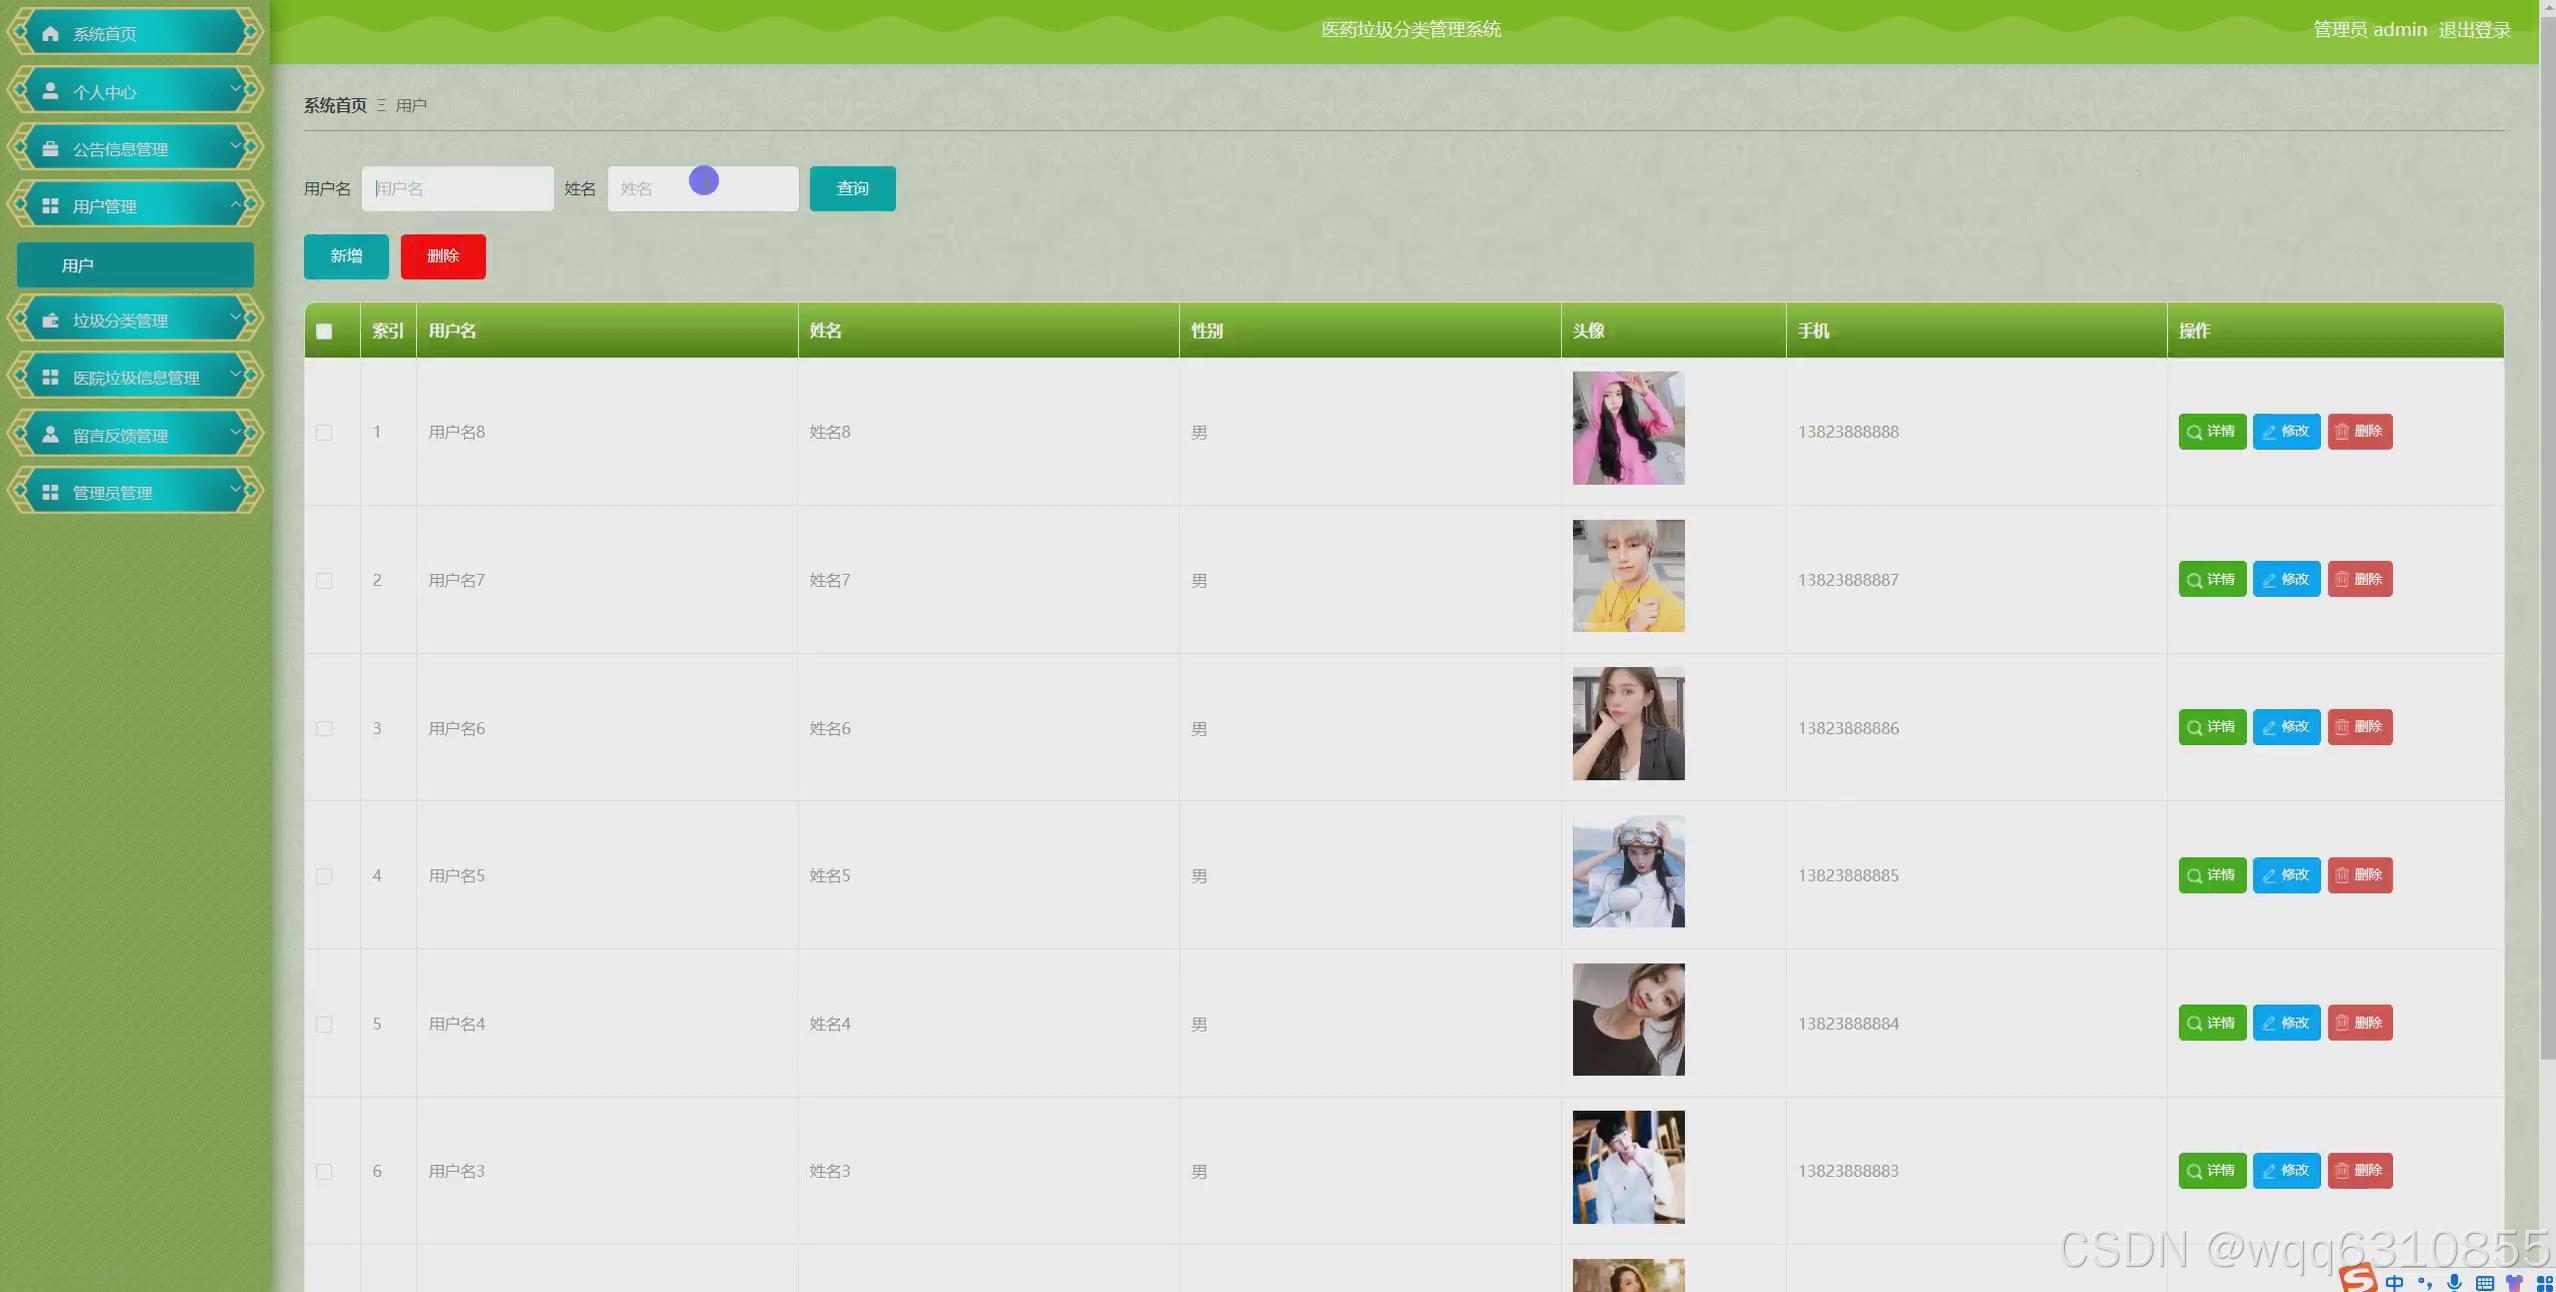Open avatar thumbnail of 用户名3
This screenshot has width=2556, height=1292.
[1628, 1167]
